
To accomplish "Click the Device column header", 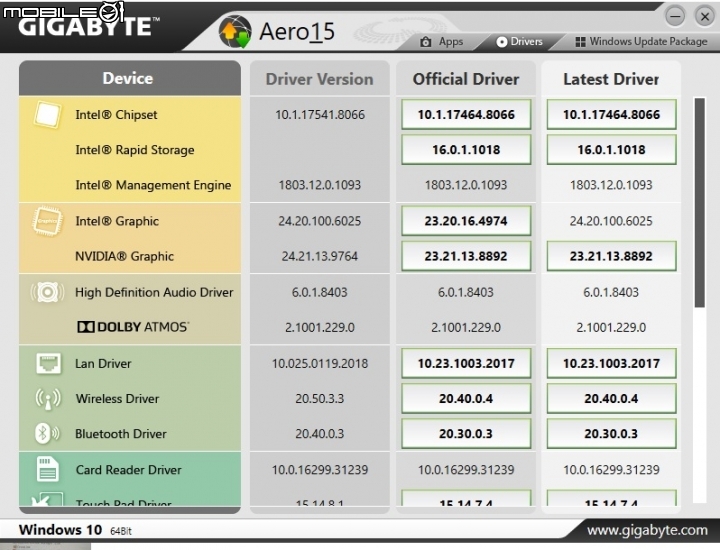I will [129, 78].
